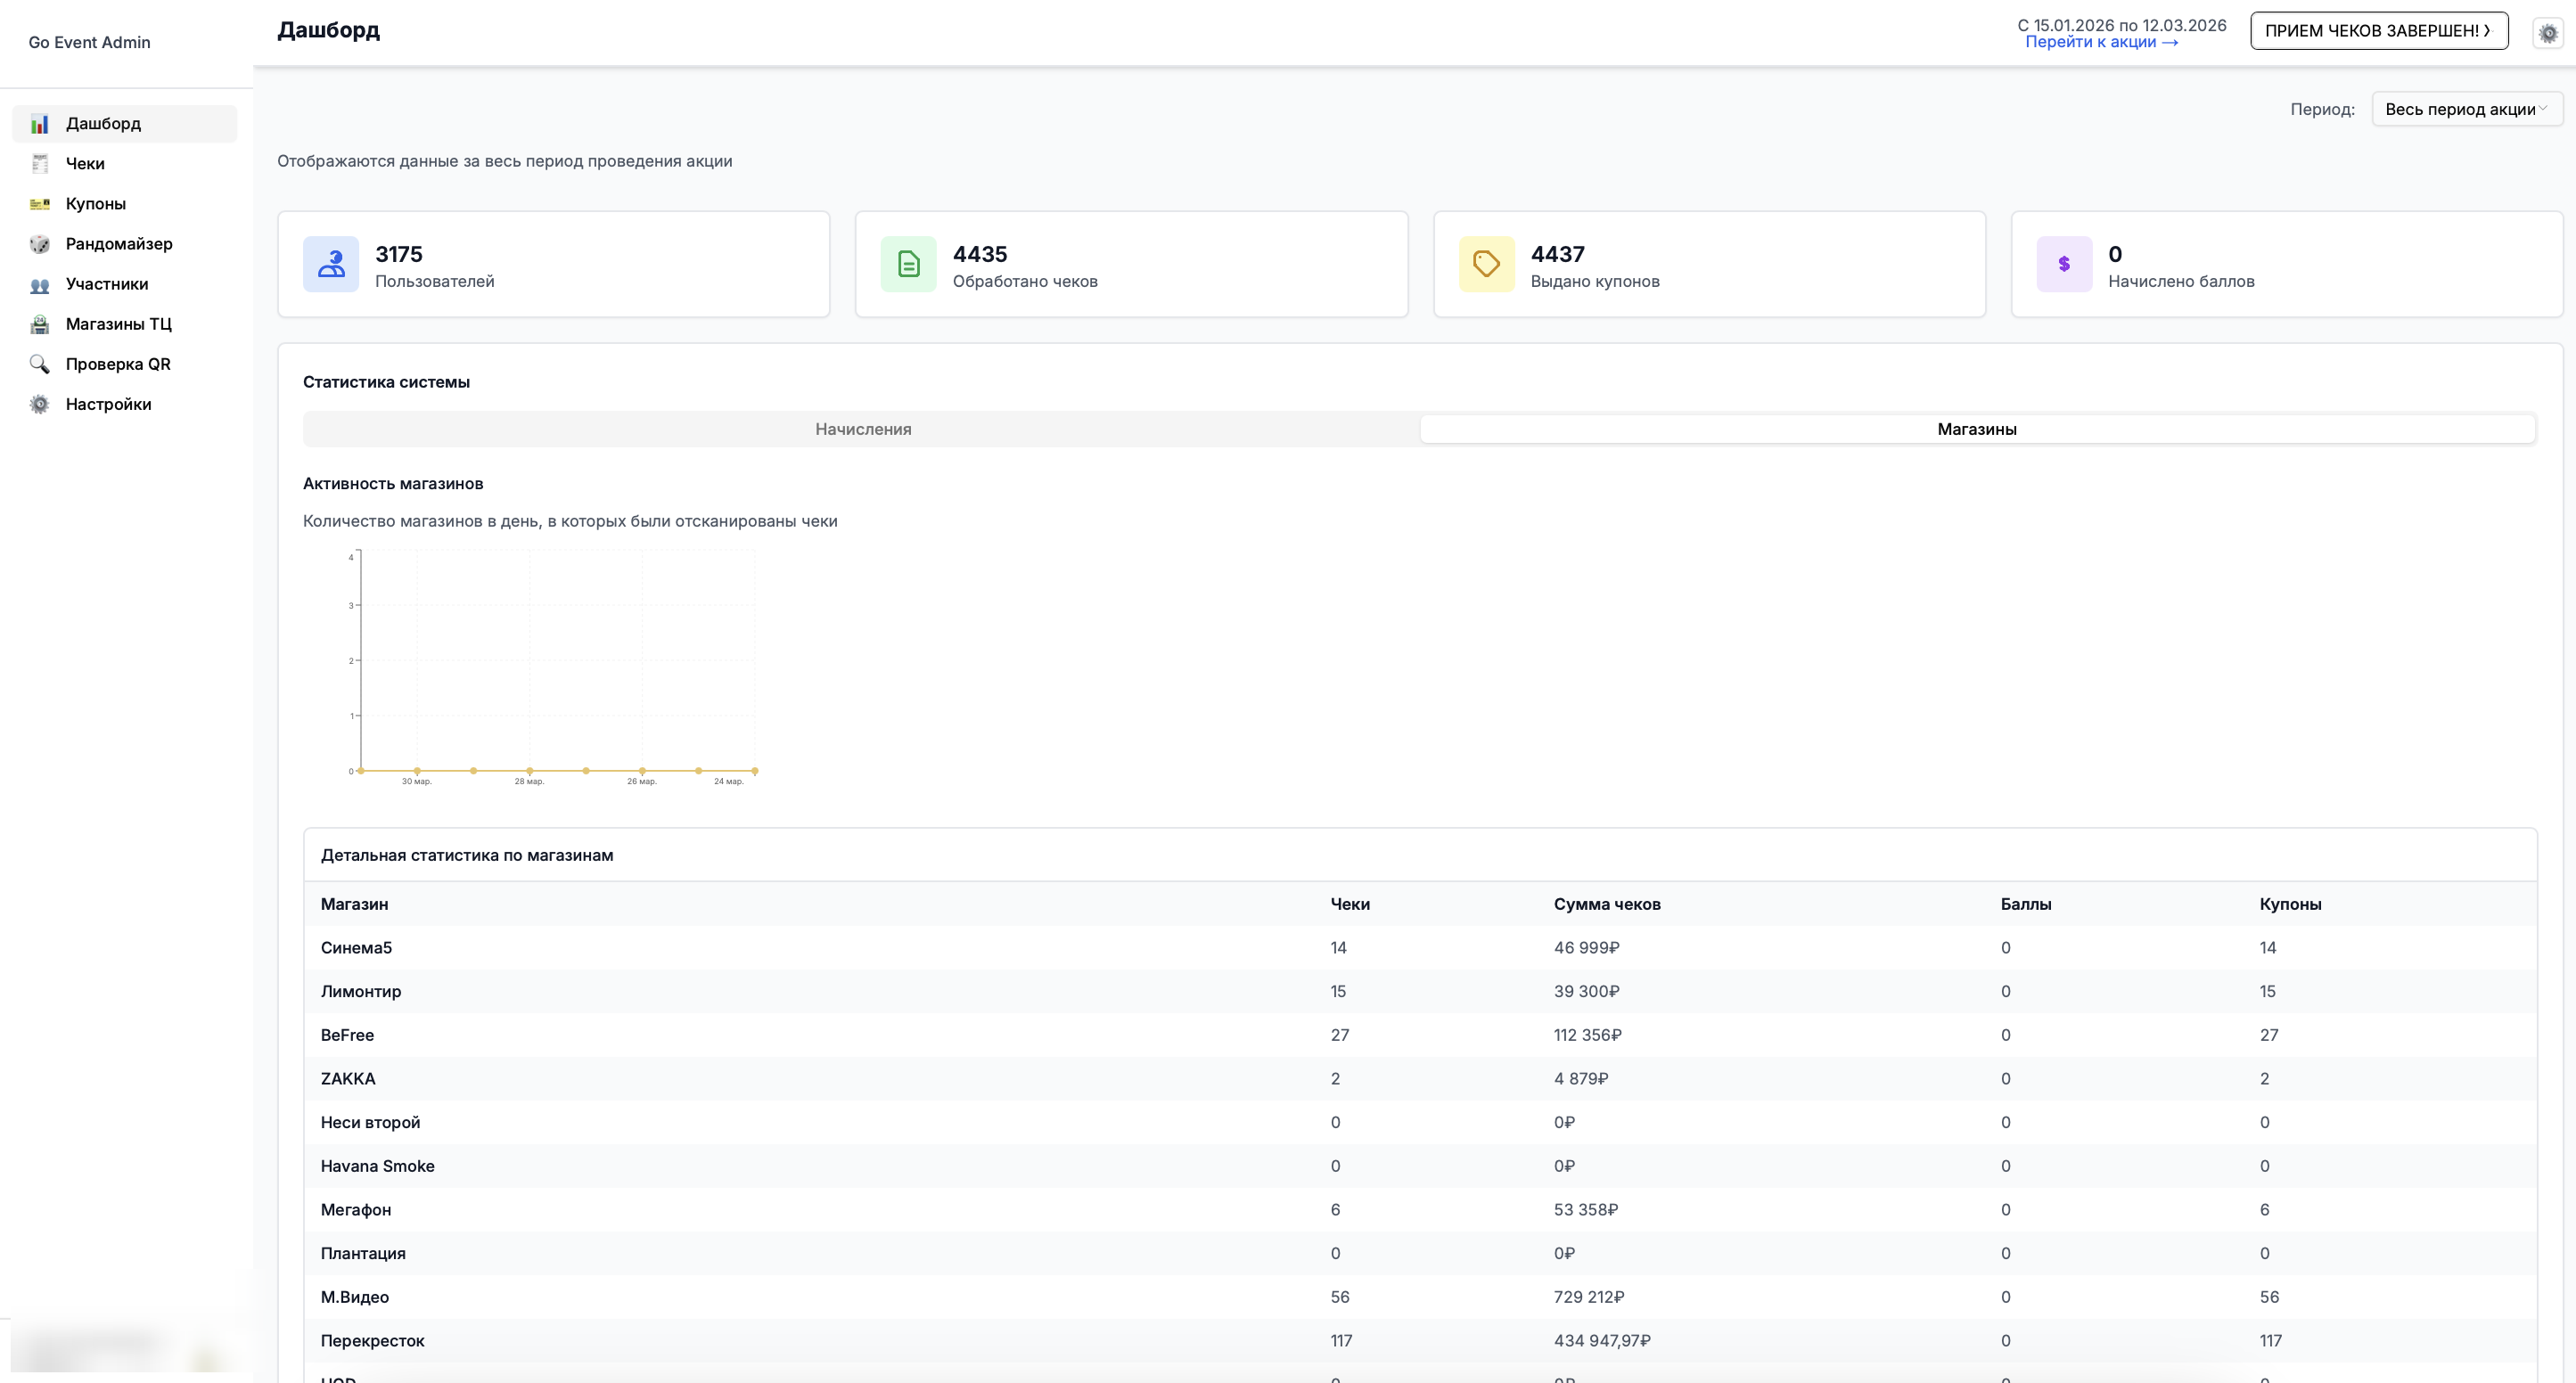Click the Чеки receipt sidebar icon
This screenshot has height=1383, width=2576.
(x=39, y=164)
